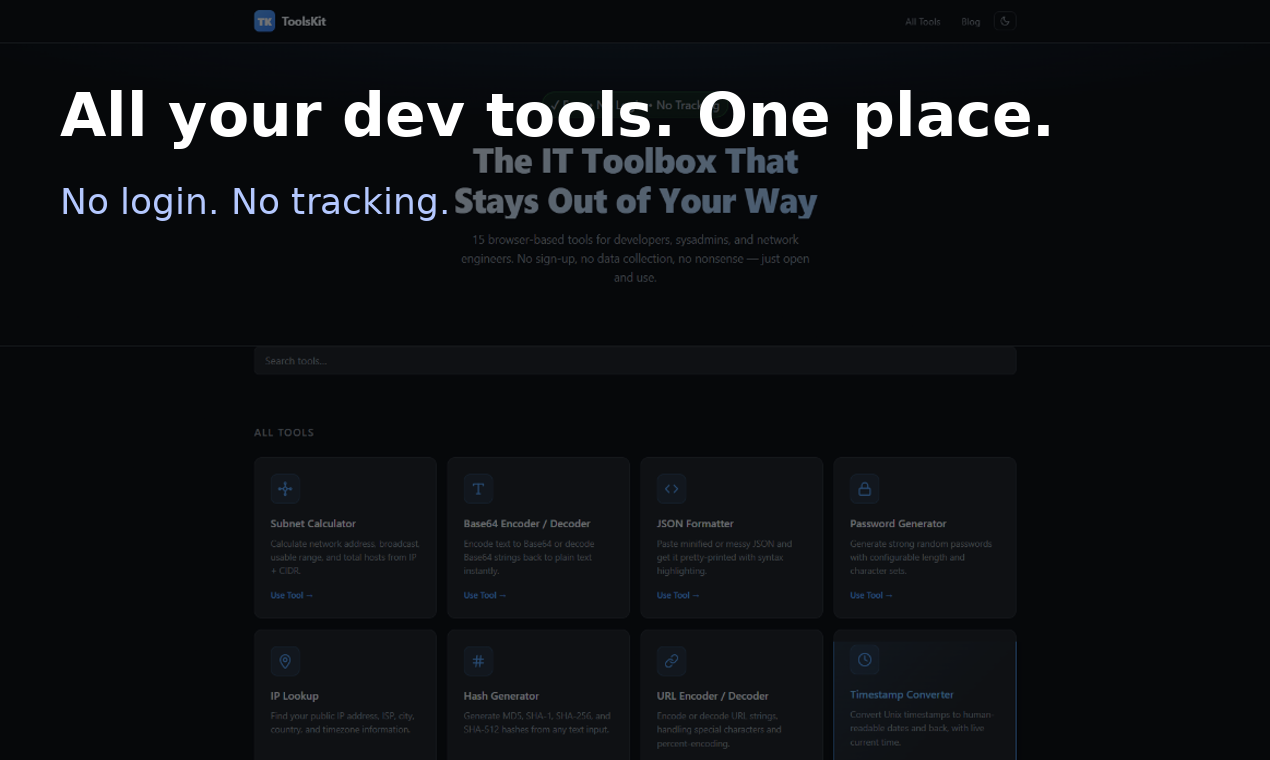
Task: Click the Timestamp Converter clock icon
Action: pos(864,660)
